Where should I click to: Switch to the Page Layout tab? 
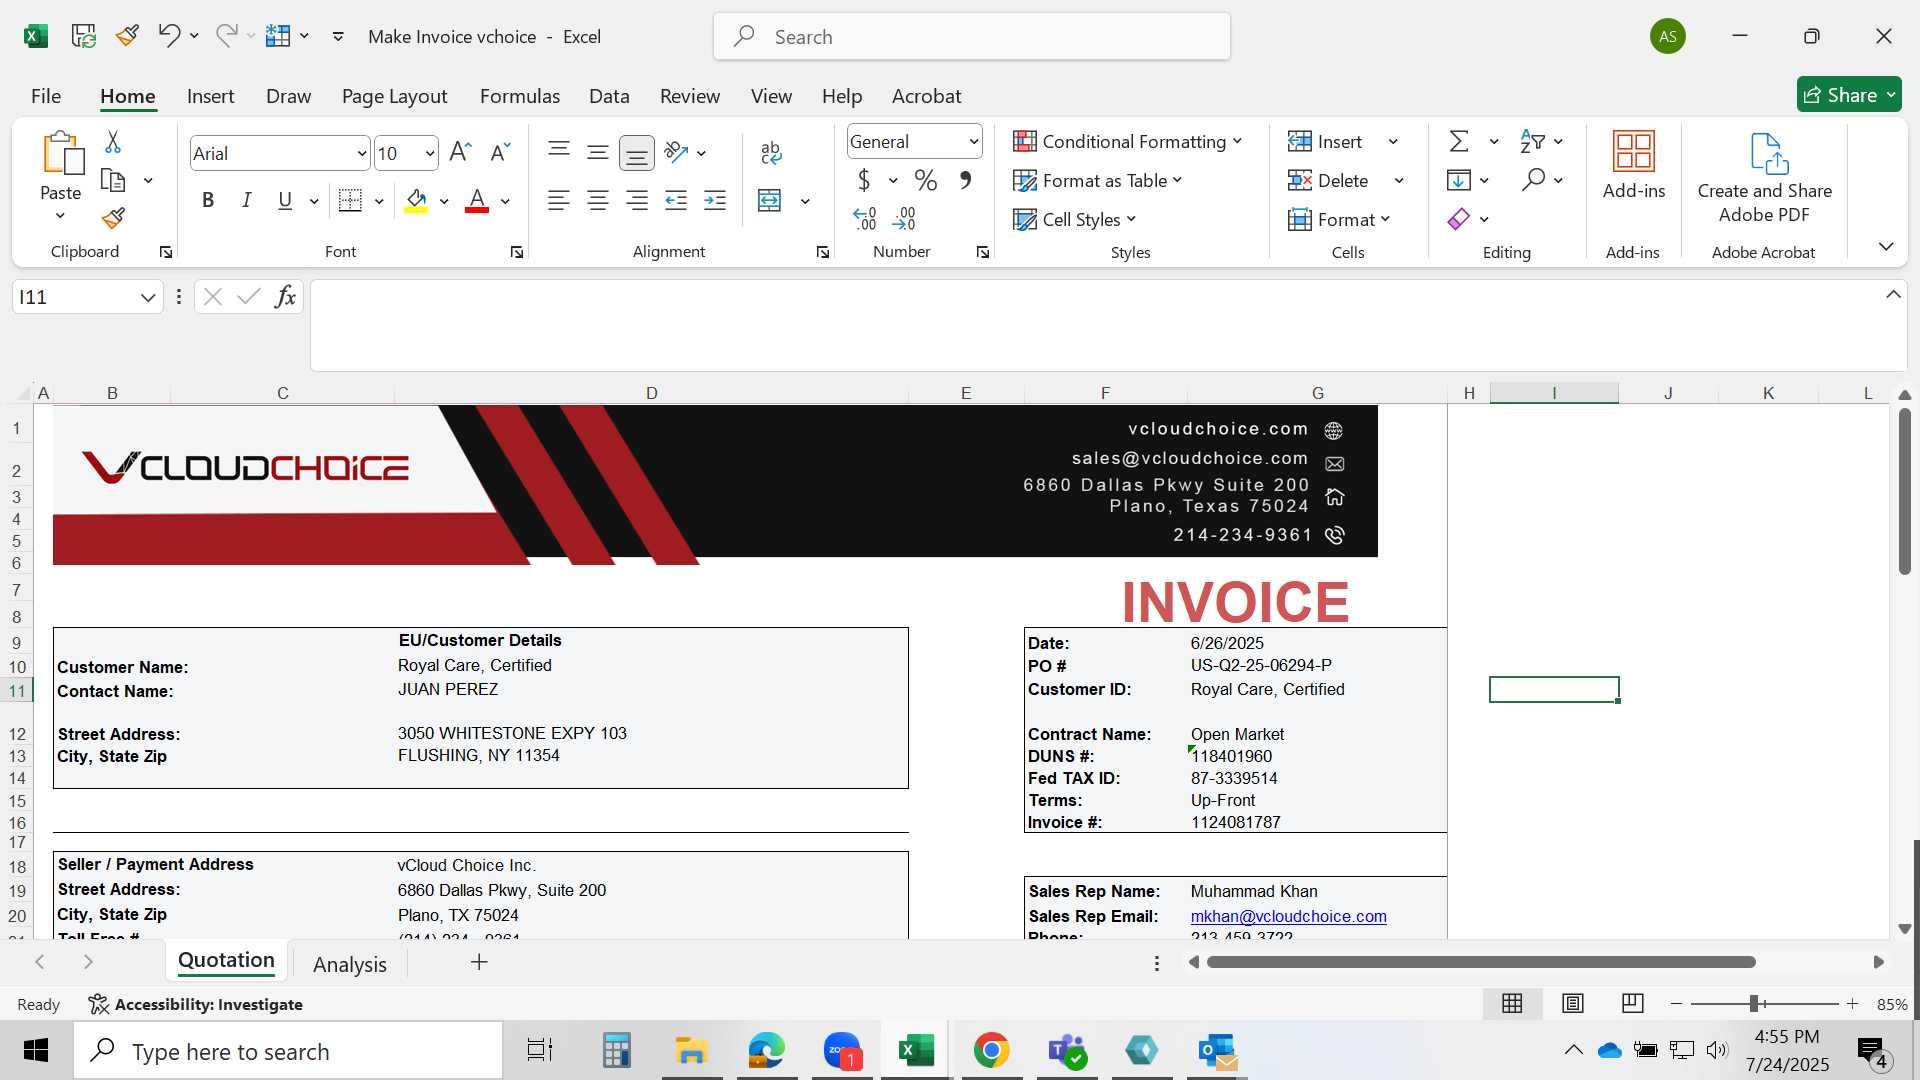coord(394,96)
